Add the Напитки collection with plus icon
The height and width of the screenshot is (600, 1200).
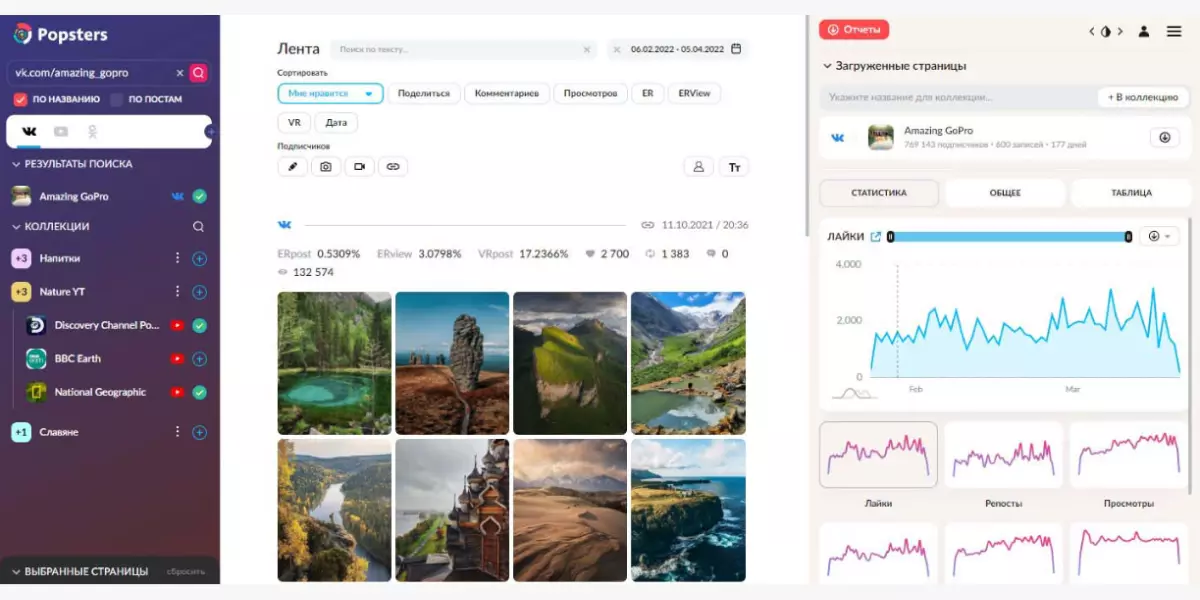(x=199, y=258)
